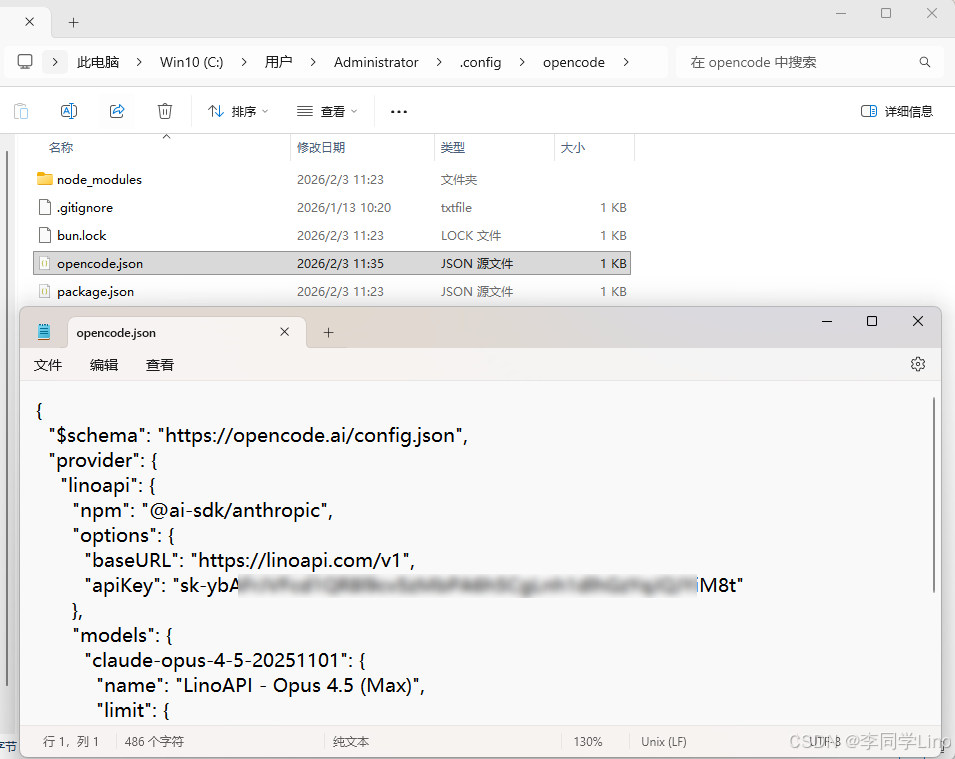The image size is (955, 759).
Task: Click 2026/2/3 11:35 date of opencode.json
Action: pyautogui.click(x=340, y=264)
